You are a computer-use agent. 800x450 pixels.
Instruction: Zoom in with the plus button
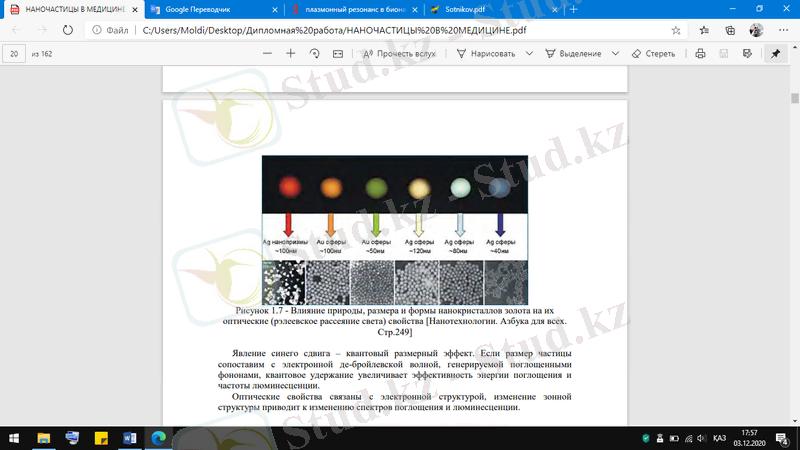tap(290, 54)
